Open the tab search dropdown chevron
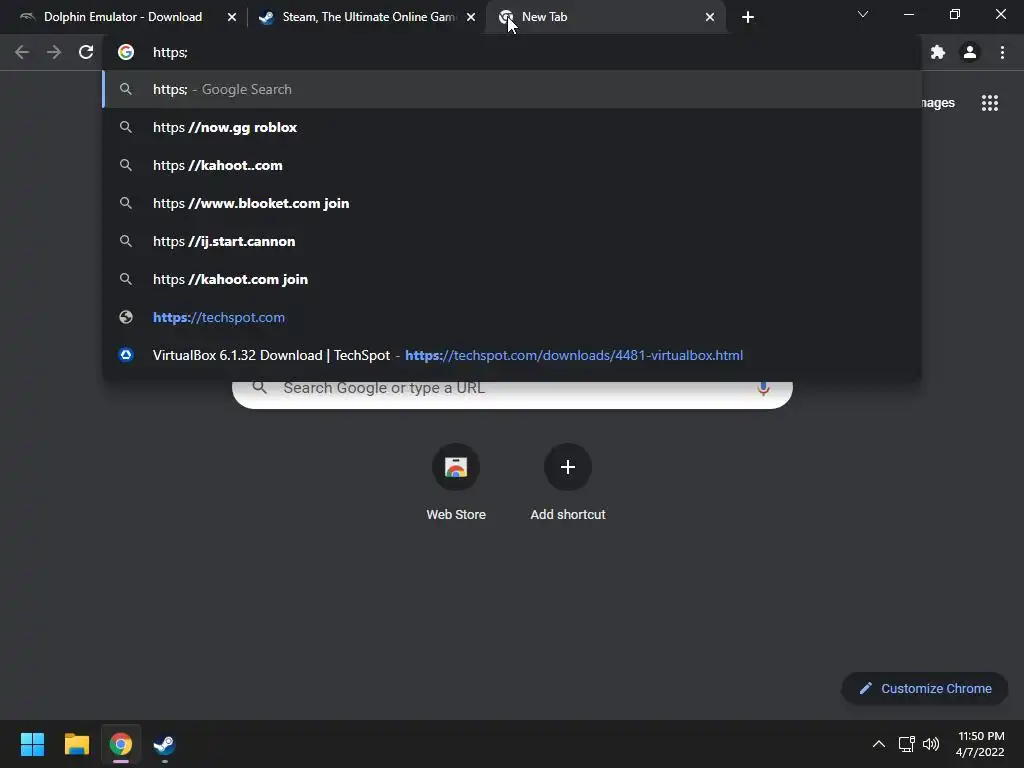The height and width of the screenshot is (768, 1024). click(863, 14)
